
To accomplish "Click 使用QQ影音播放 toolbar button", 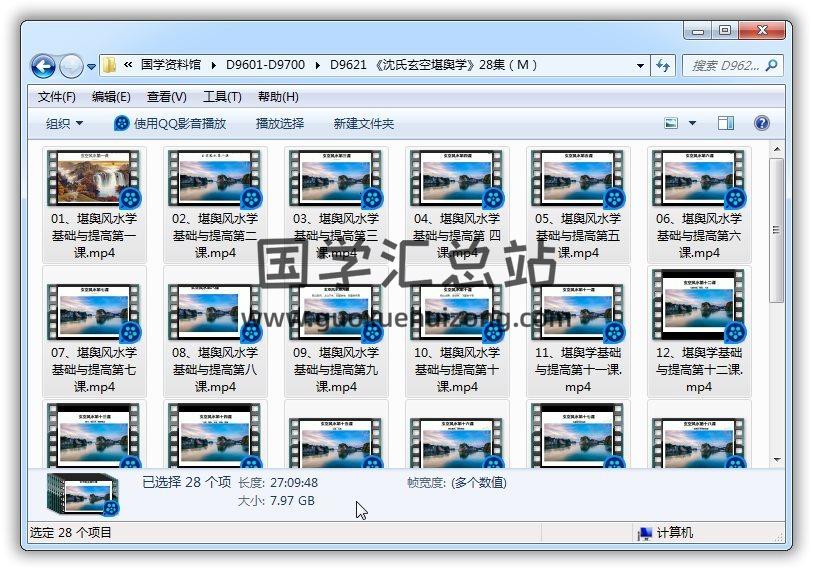I will (x=170, y=123).
